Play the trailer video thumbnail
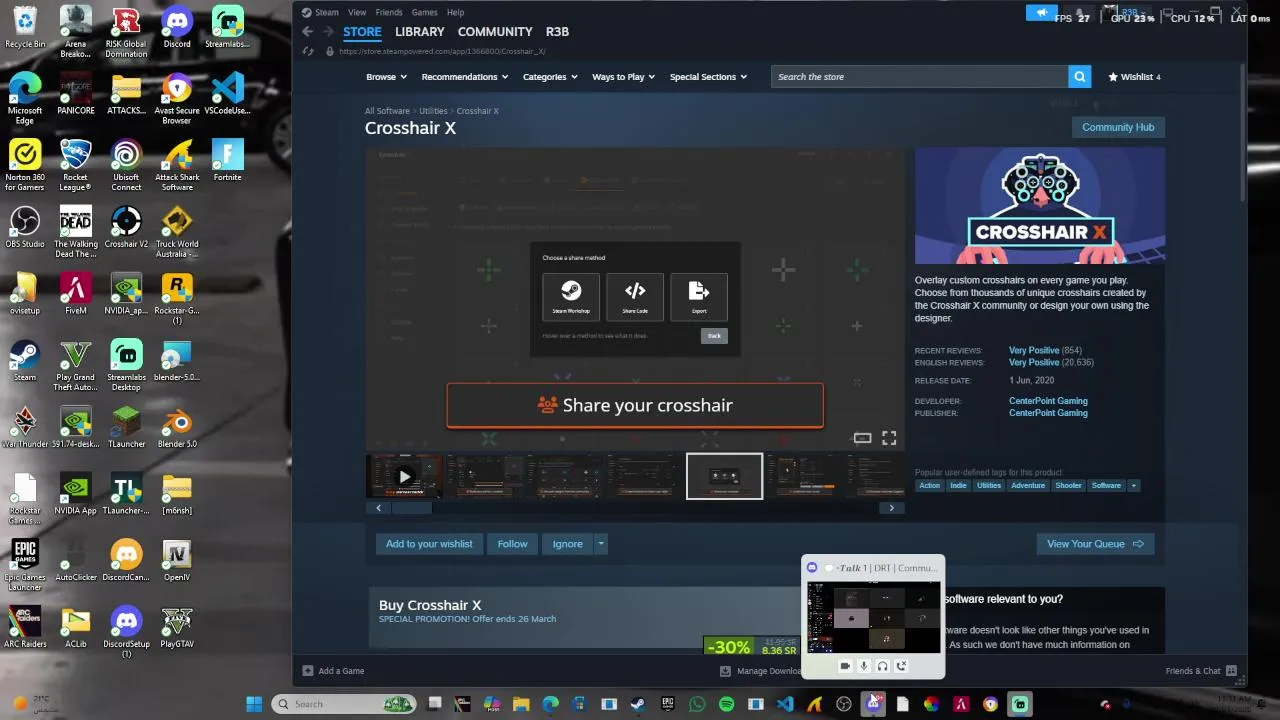 404,476
